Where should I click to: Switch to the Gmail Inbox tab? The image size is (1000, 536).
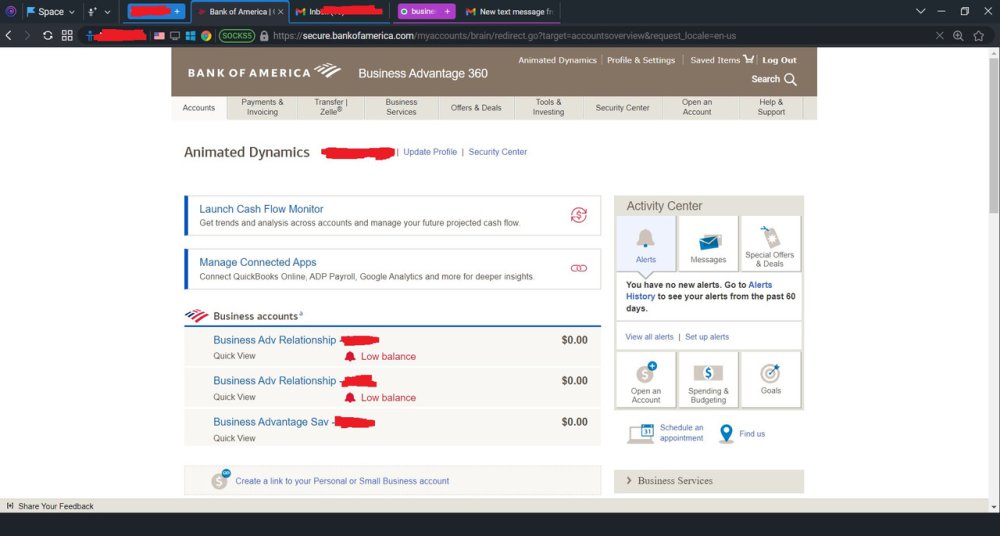pos(339,11)
